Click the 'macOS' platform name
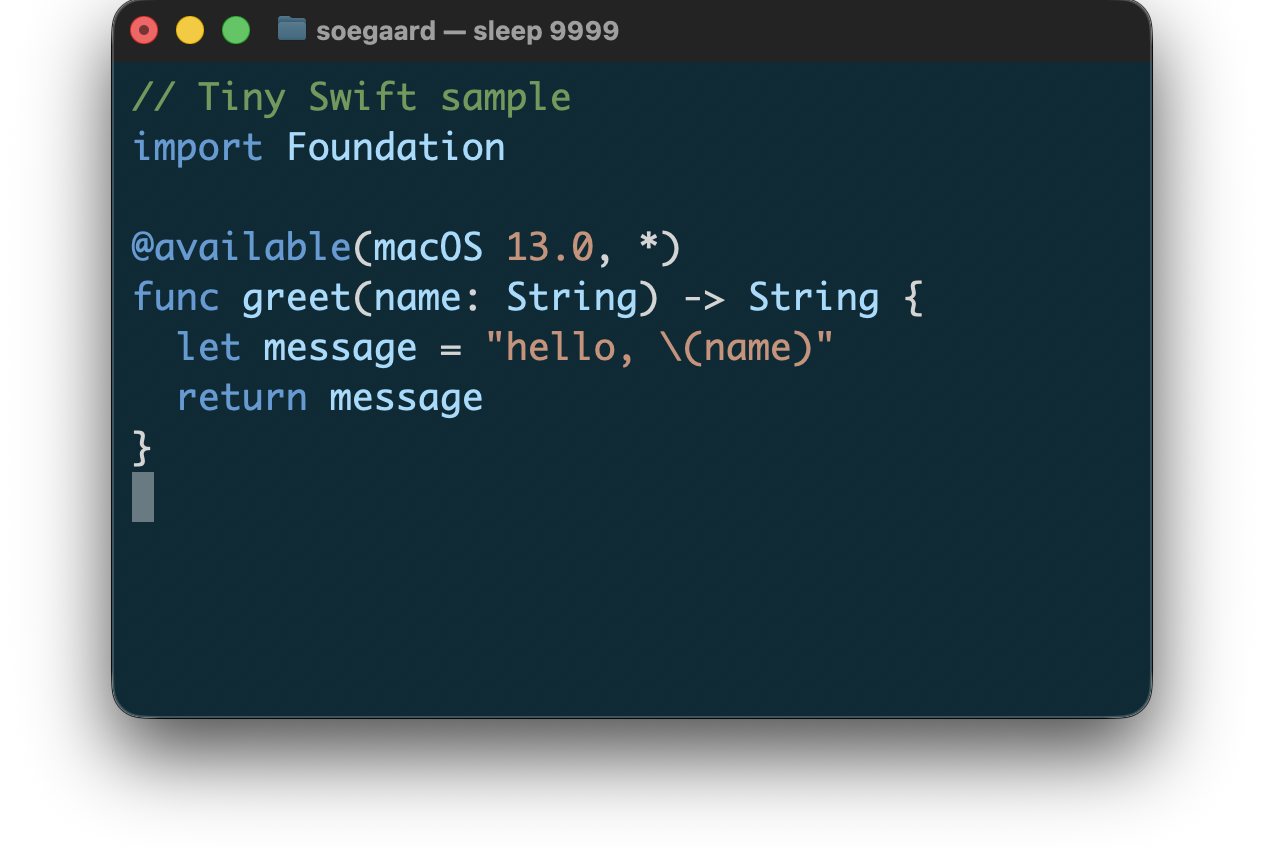 click(x=428, y=247)
